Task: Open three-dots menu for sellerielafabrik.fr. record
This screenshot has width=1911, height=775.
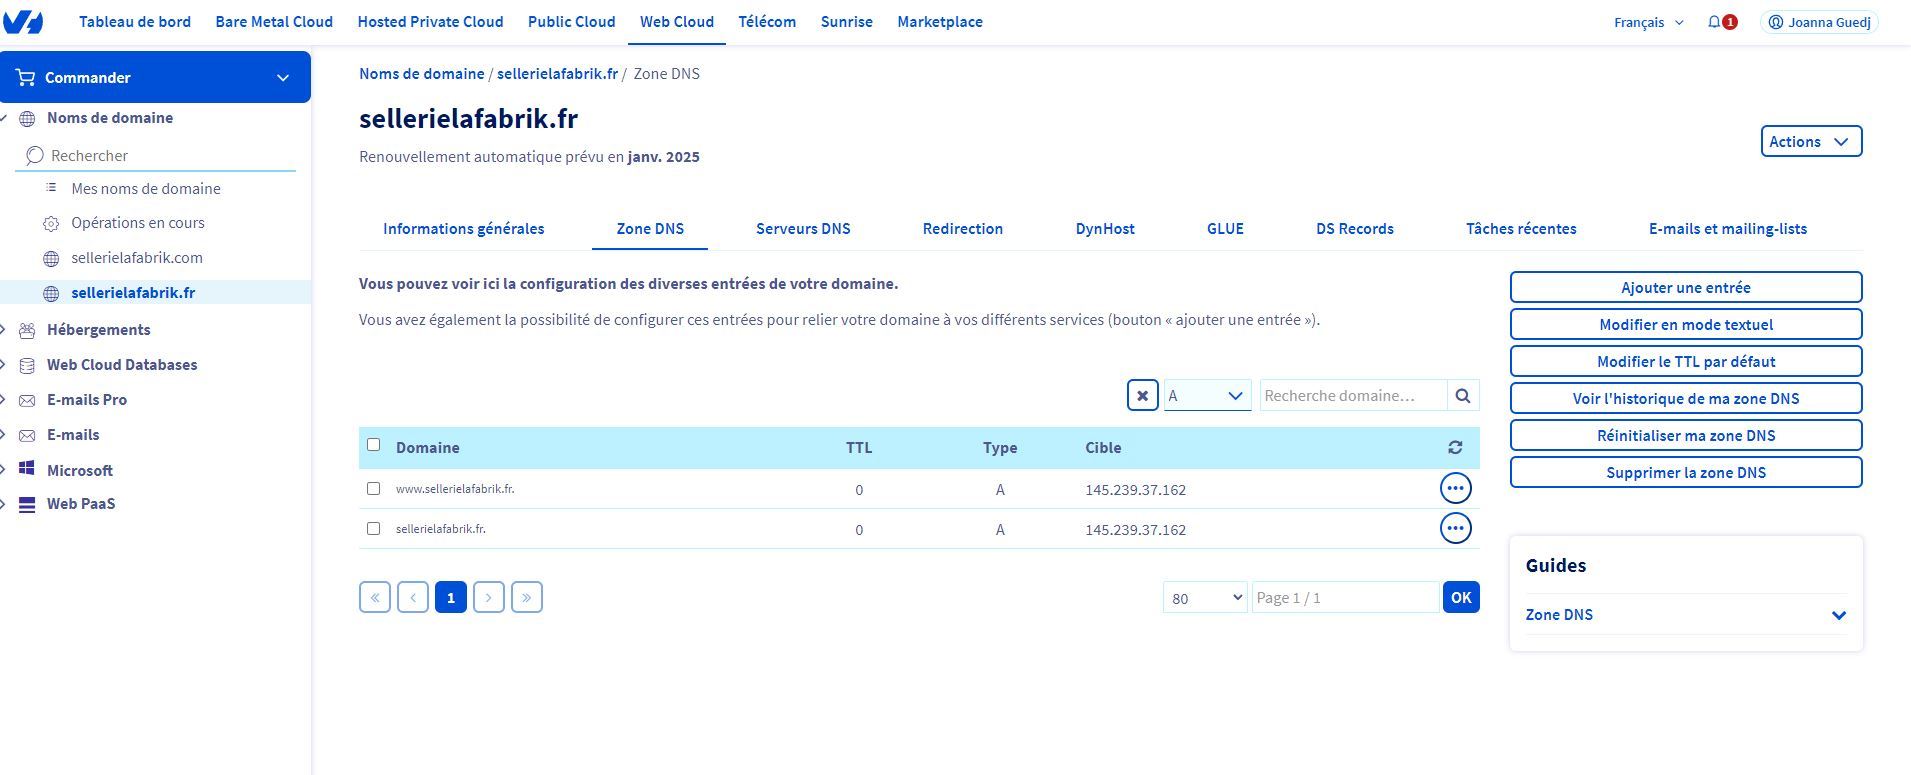Action: tap(1454, 529)
